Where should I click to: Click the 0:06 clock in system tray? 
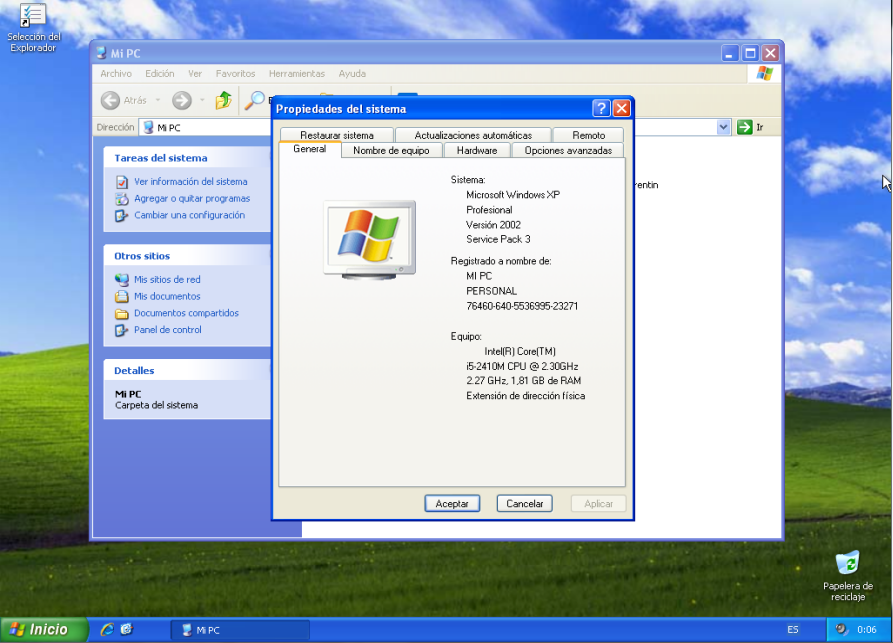(867, 629)
